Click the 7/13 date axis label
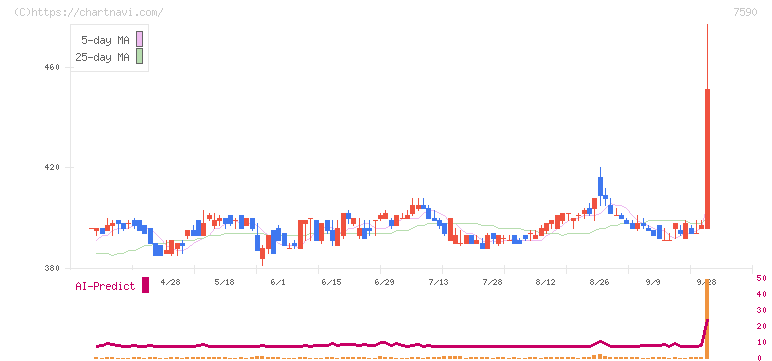The height and width of the screenshot is (361, 772). [438, 282]
